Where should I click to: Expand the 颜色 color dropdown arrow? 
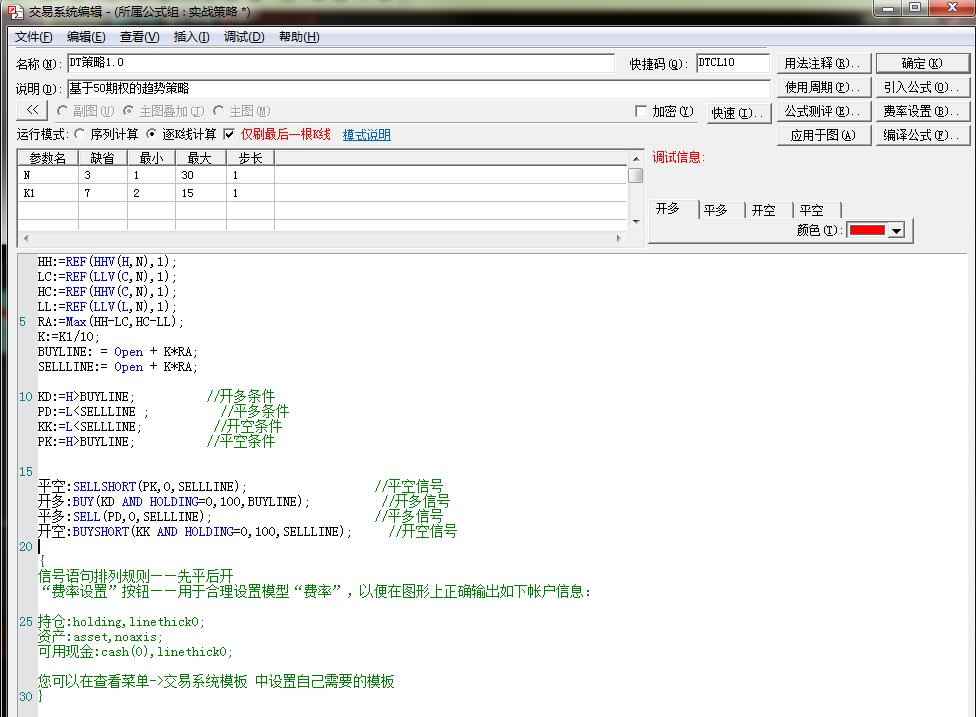pyautogui.click(x=895, y=231)
